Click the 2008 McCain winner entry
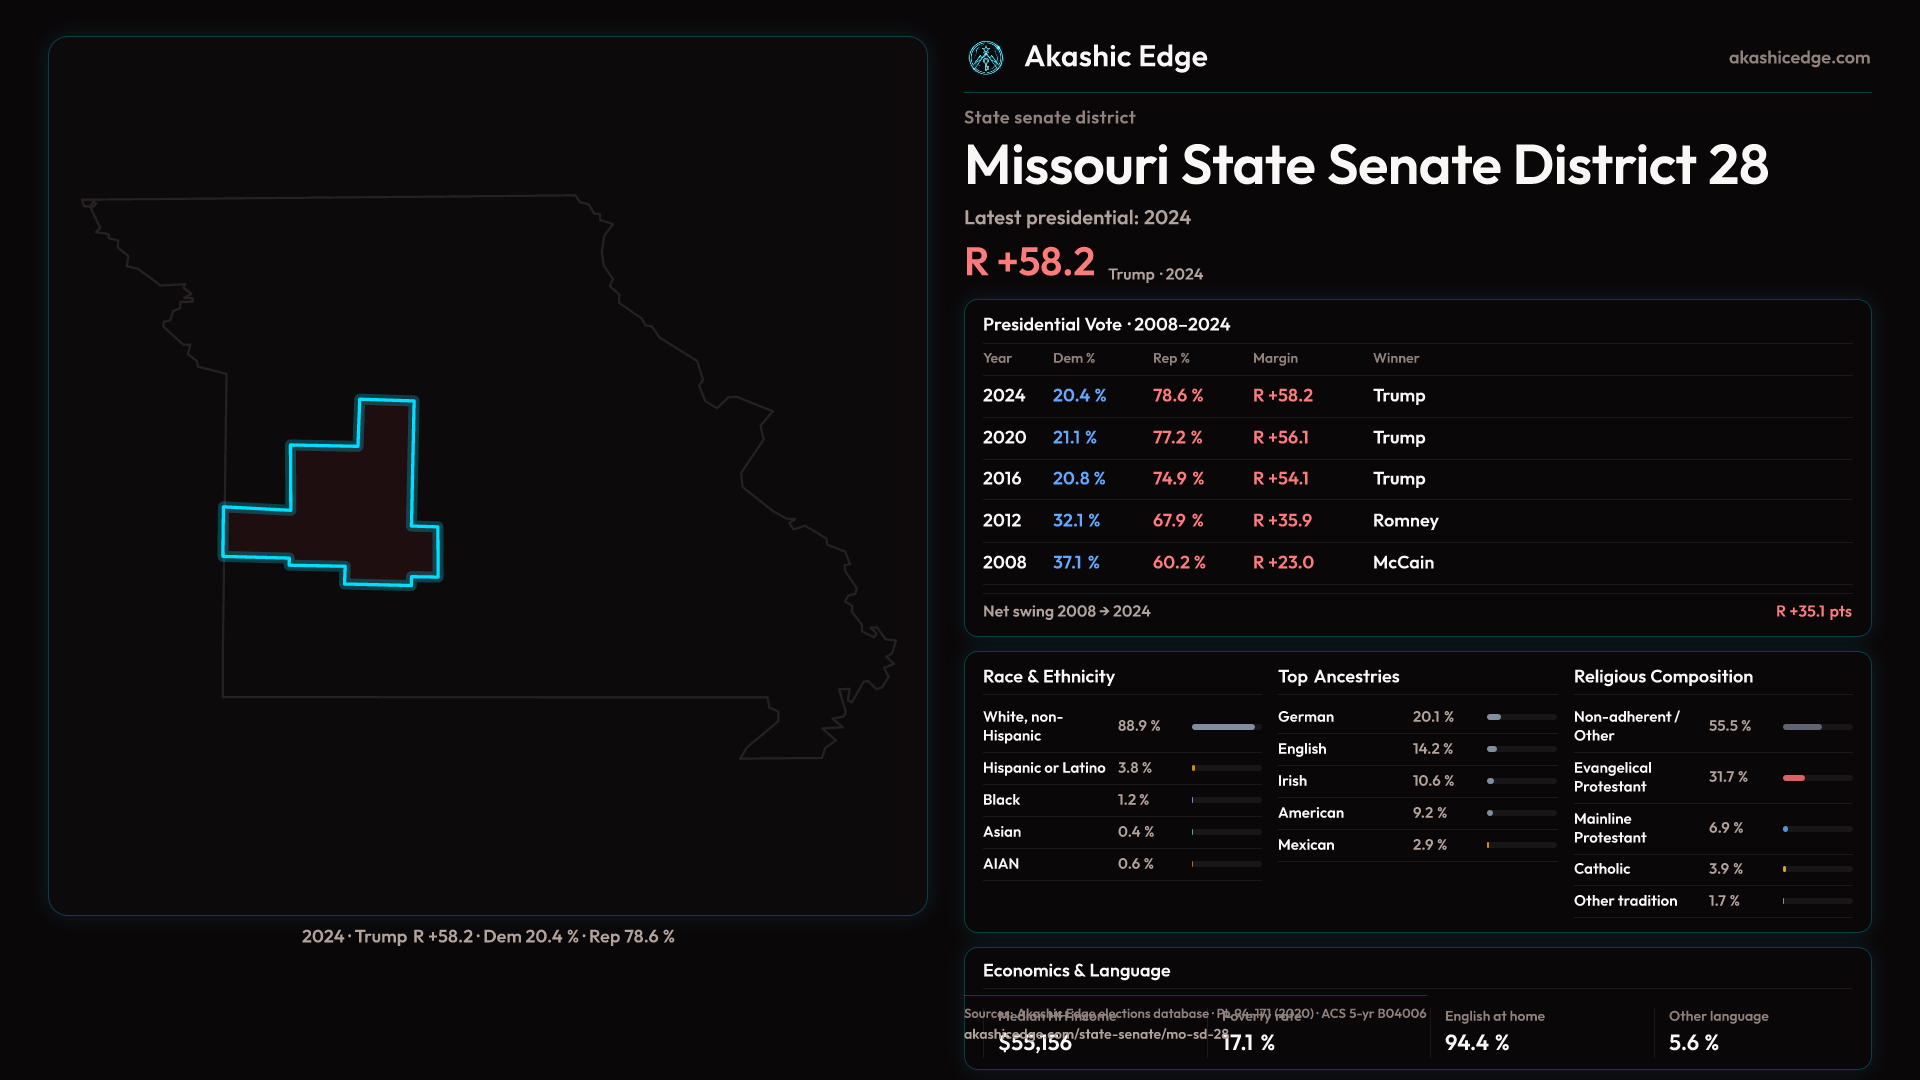Viewport: 1920px width, 1080px height. click(x=1403, y=563)
